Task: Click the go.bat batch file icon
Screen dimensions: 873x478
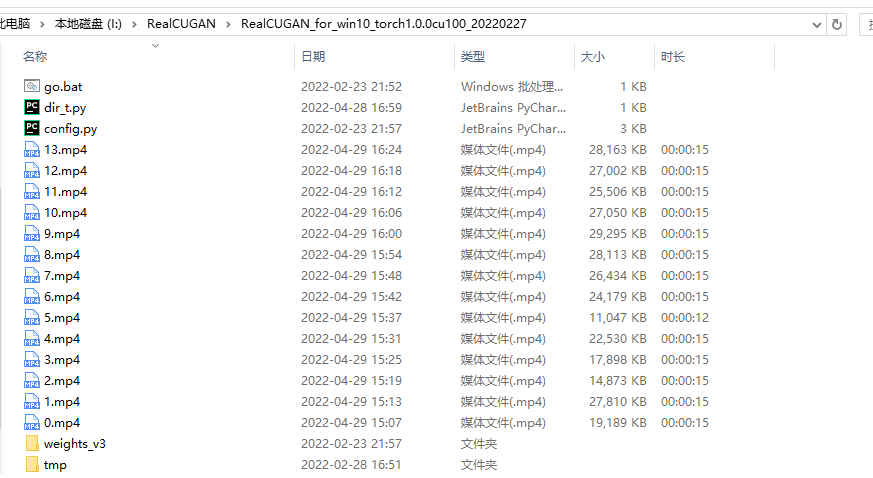Action: click(32, 86)
